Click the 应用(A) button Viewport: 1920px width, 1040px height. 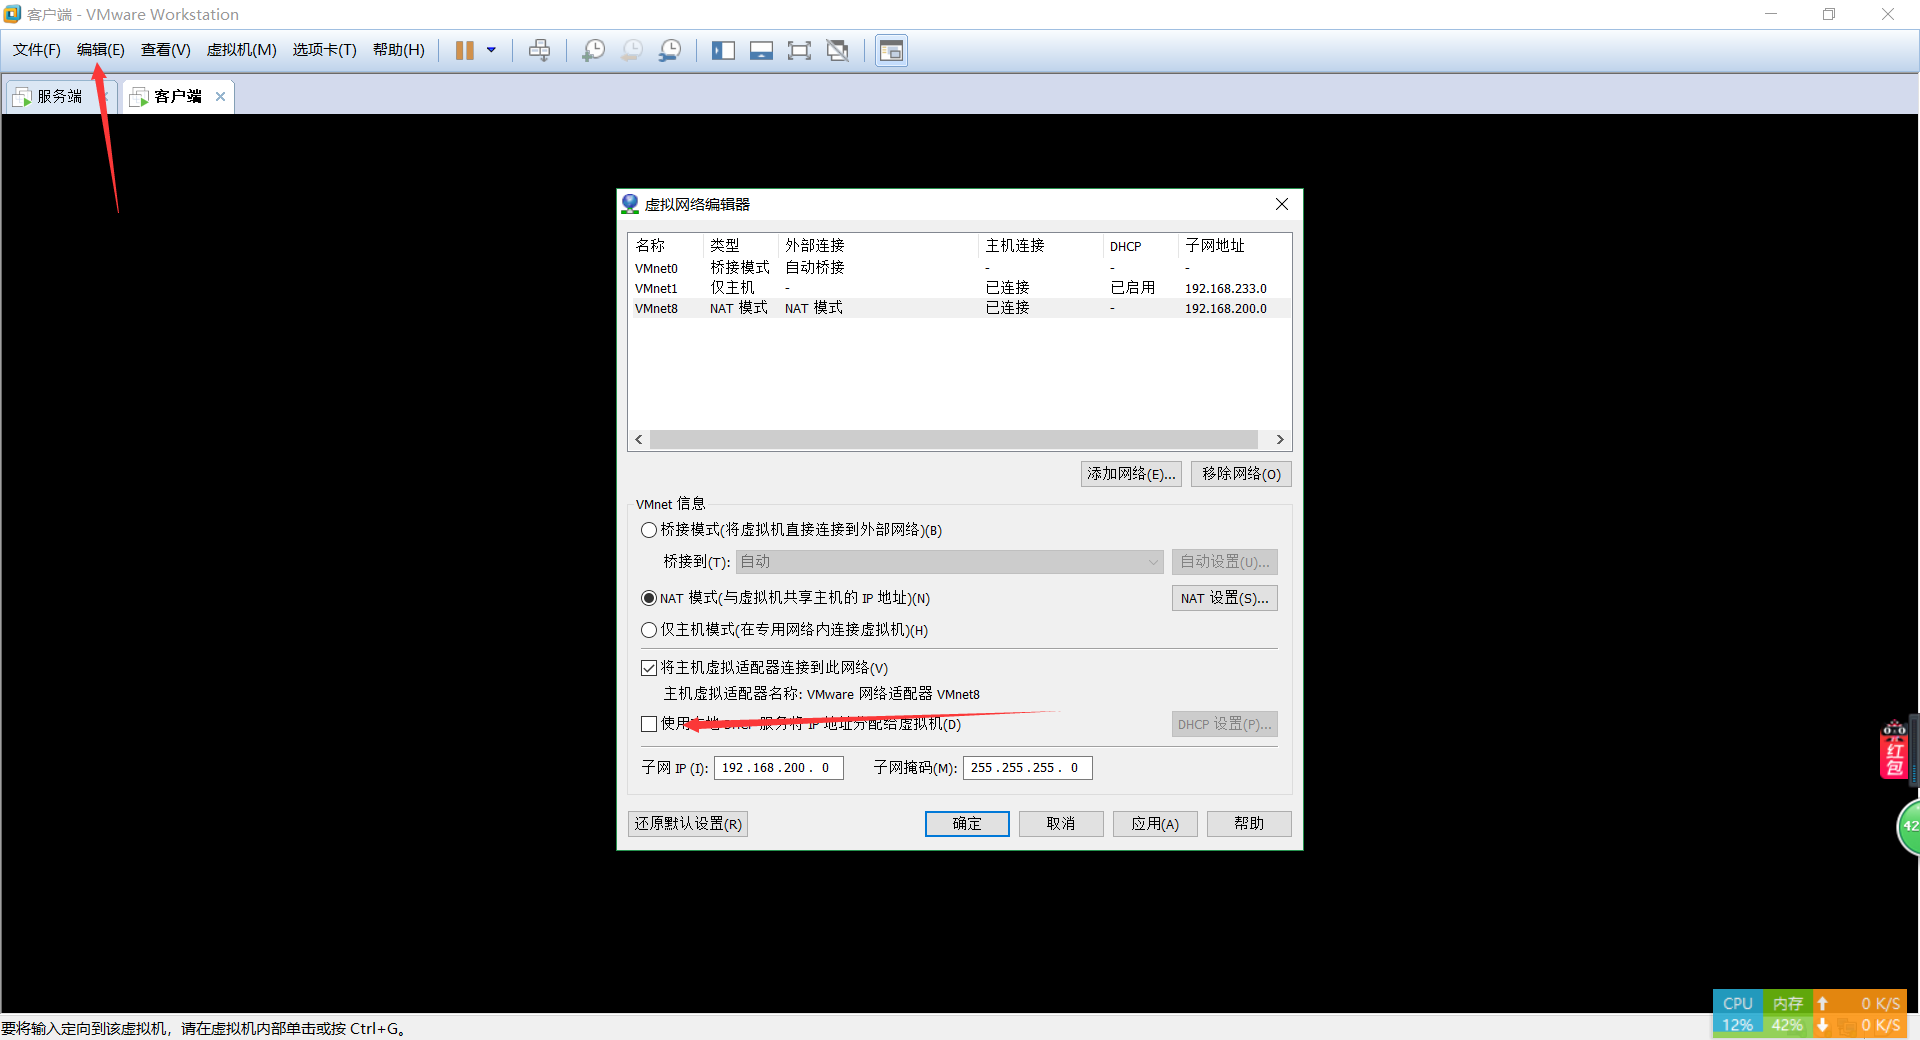click(x=1155, y=824)
